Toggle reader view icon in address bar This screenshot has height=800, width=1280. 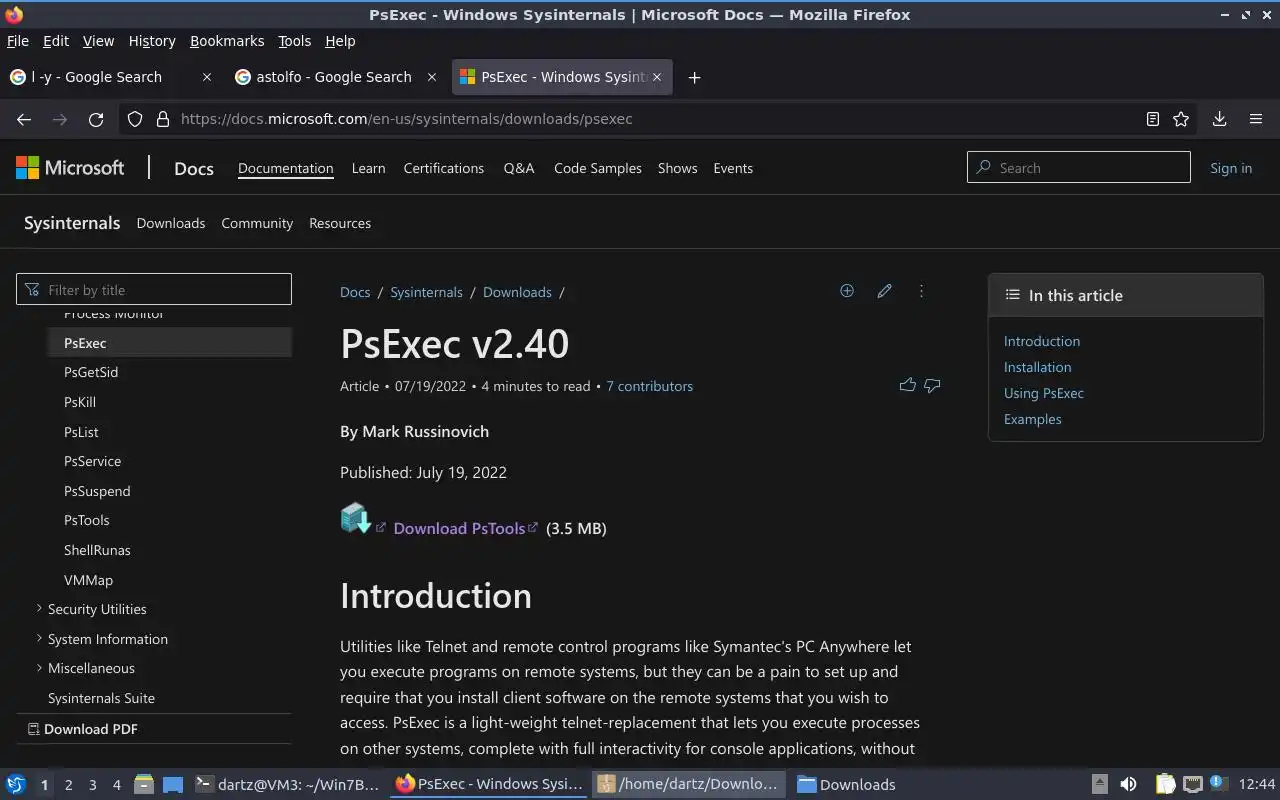pos(1152,119)
